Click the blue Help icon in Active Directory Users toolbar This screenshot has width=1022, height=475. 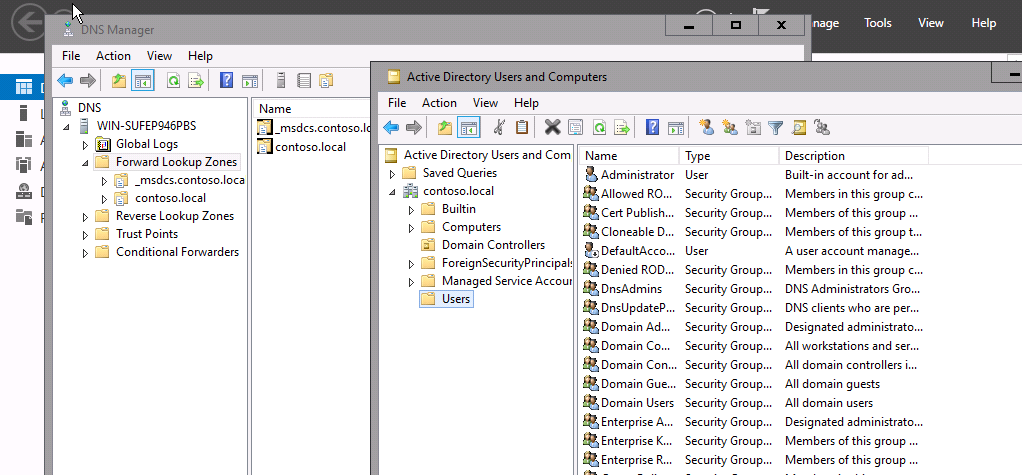pyautogui.click(x=652, y=127)
